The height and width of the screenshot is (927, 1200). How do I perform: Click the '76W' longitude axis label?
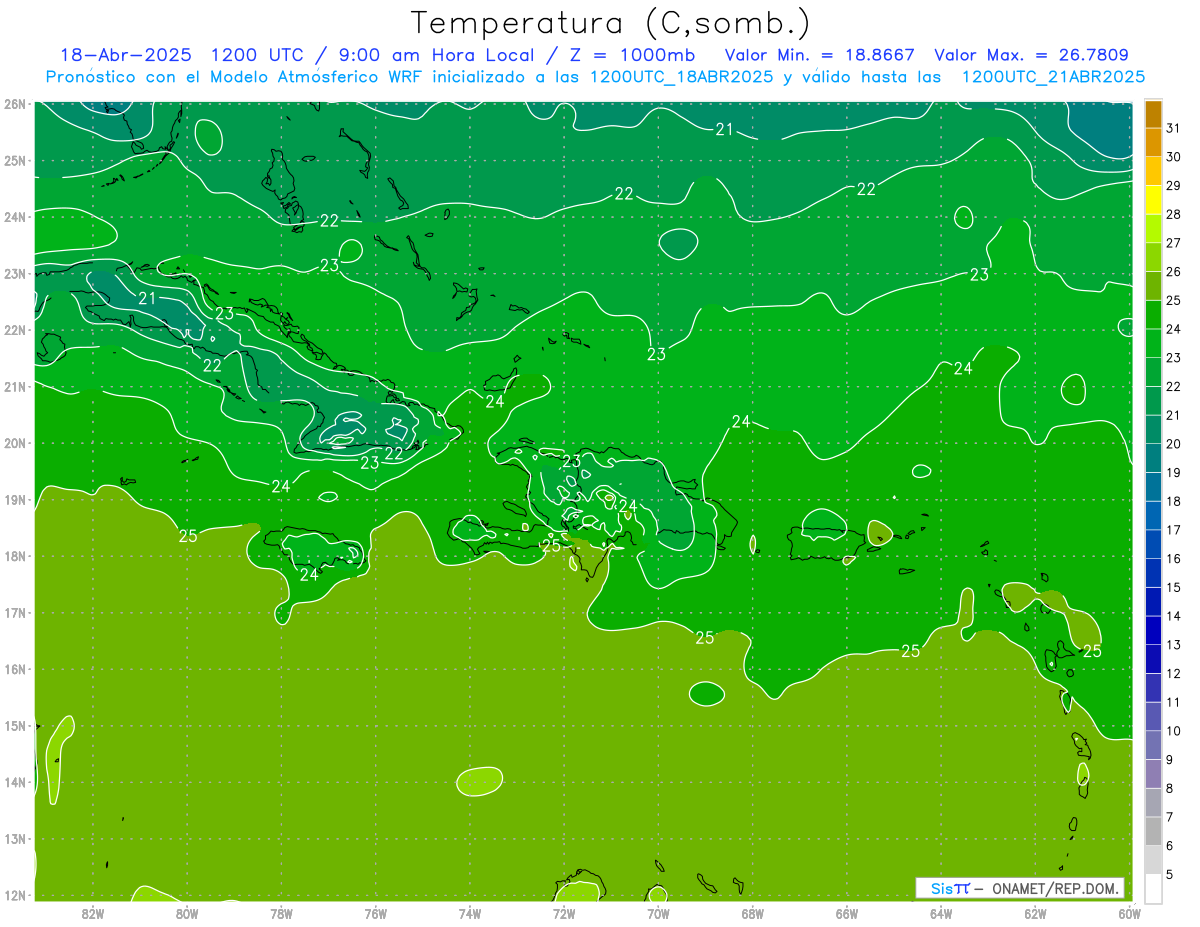point(375,913)
